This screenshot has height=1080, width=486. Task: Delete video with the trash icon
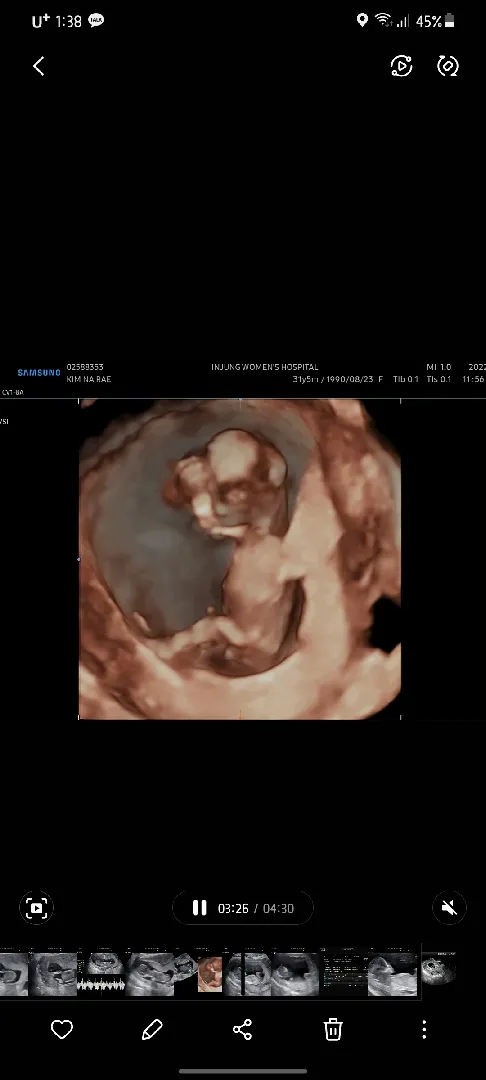333,1029
